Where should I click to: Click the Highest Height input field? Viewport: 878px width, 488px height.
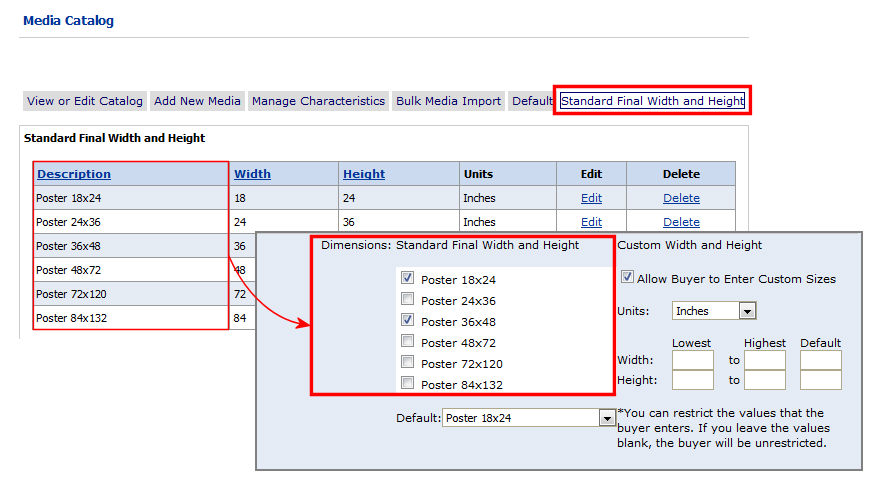point(765,380)
